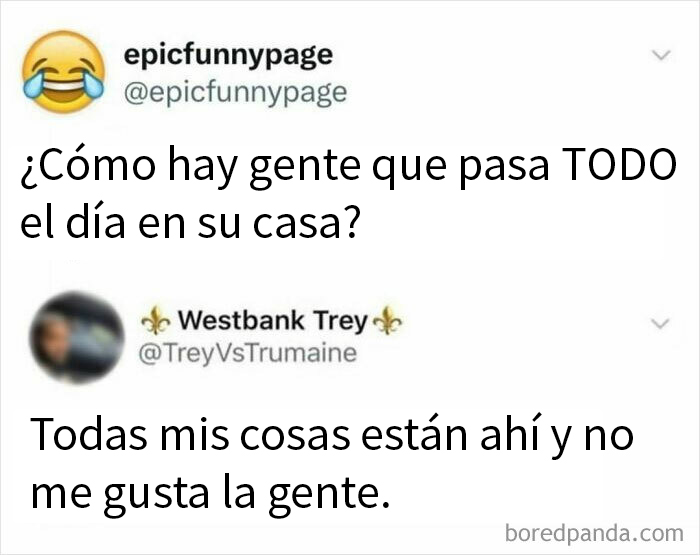The width and height of the screenshot is (700, 555).
Task: Click the word casa? ending the first tweet
Action: click(305, 221)
